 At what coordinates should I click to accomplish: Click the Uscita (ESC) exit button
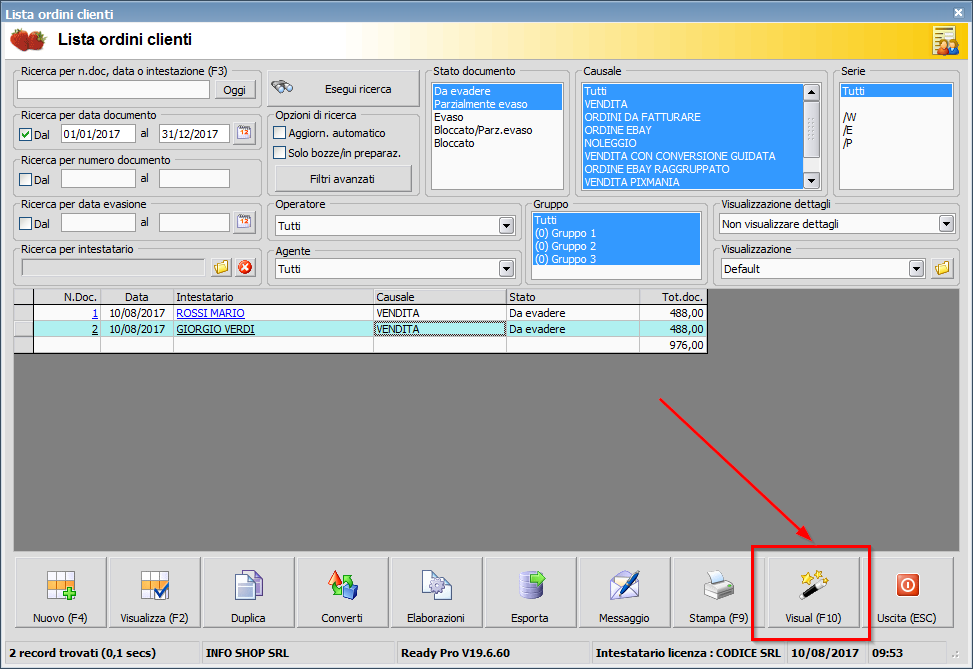tap(907, 592)
